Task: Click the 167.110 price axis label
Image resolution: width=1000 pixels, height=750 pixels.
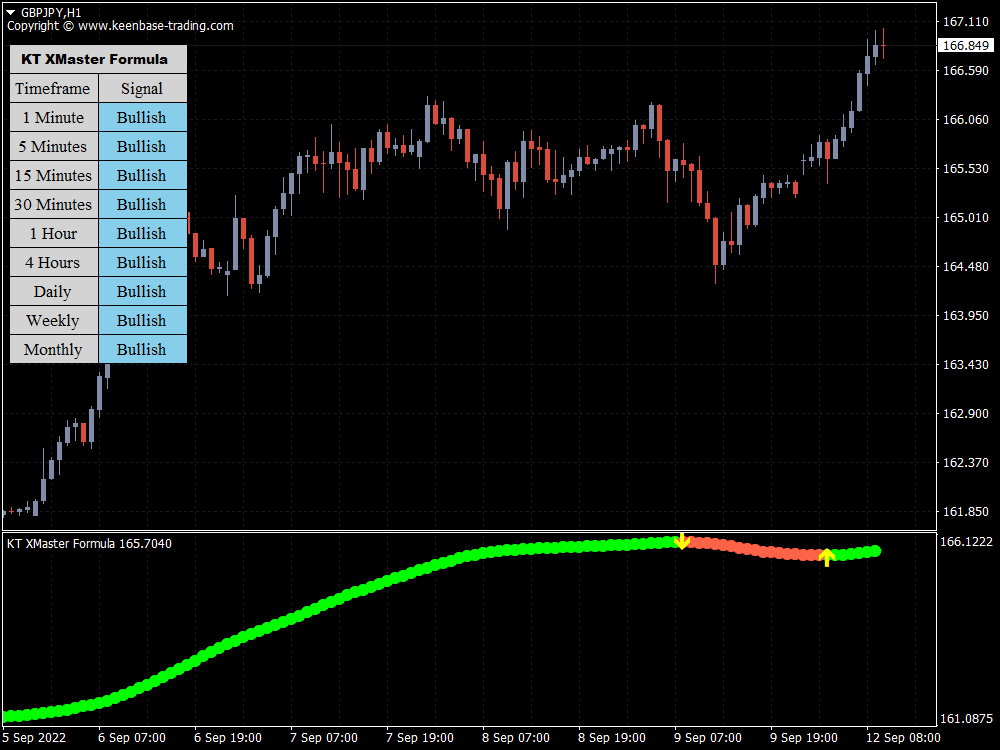Action: 966,22
